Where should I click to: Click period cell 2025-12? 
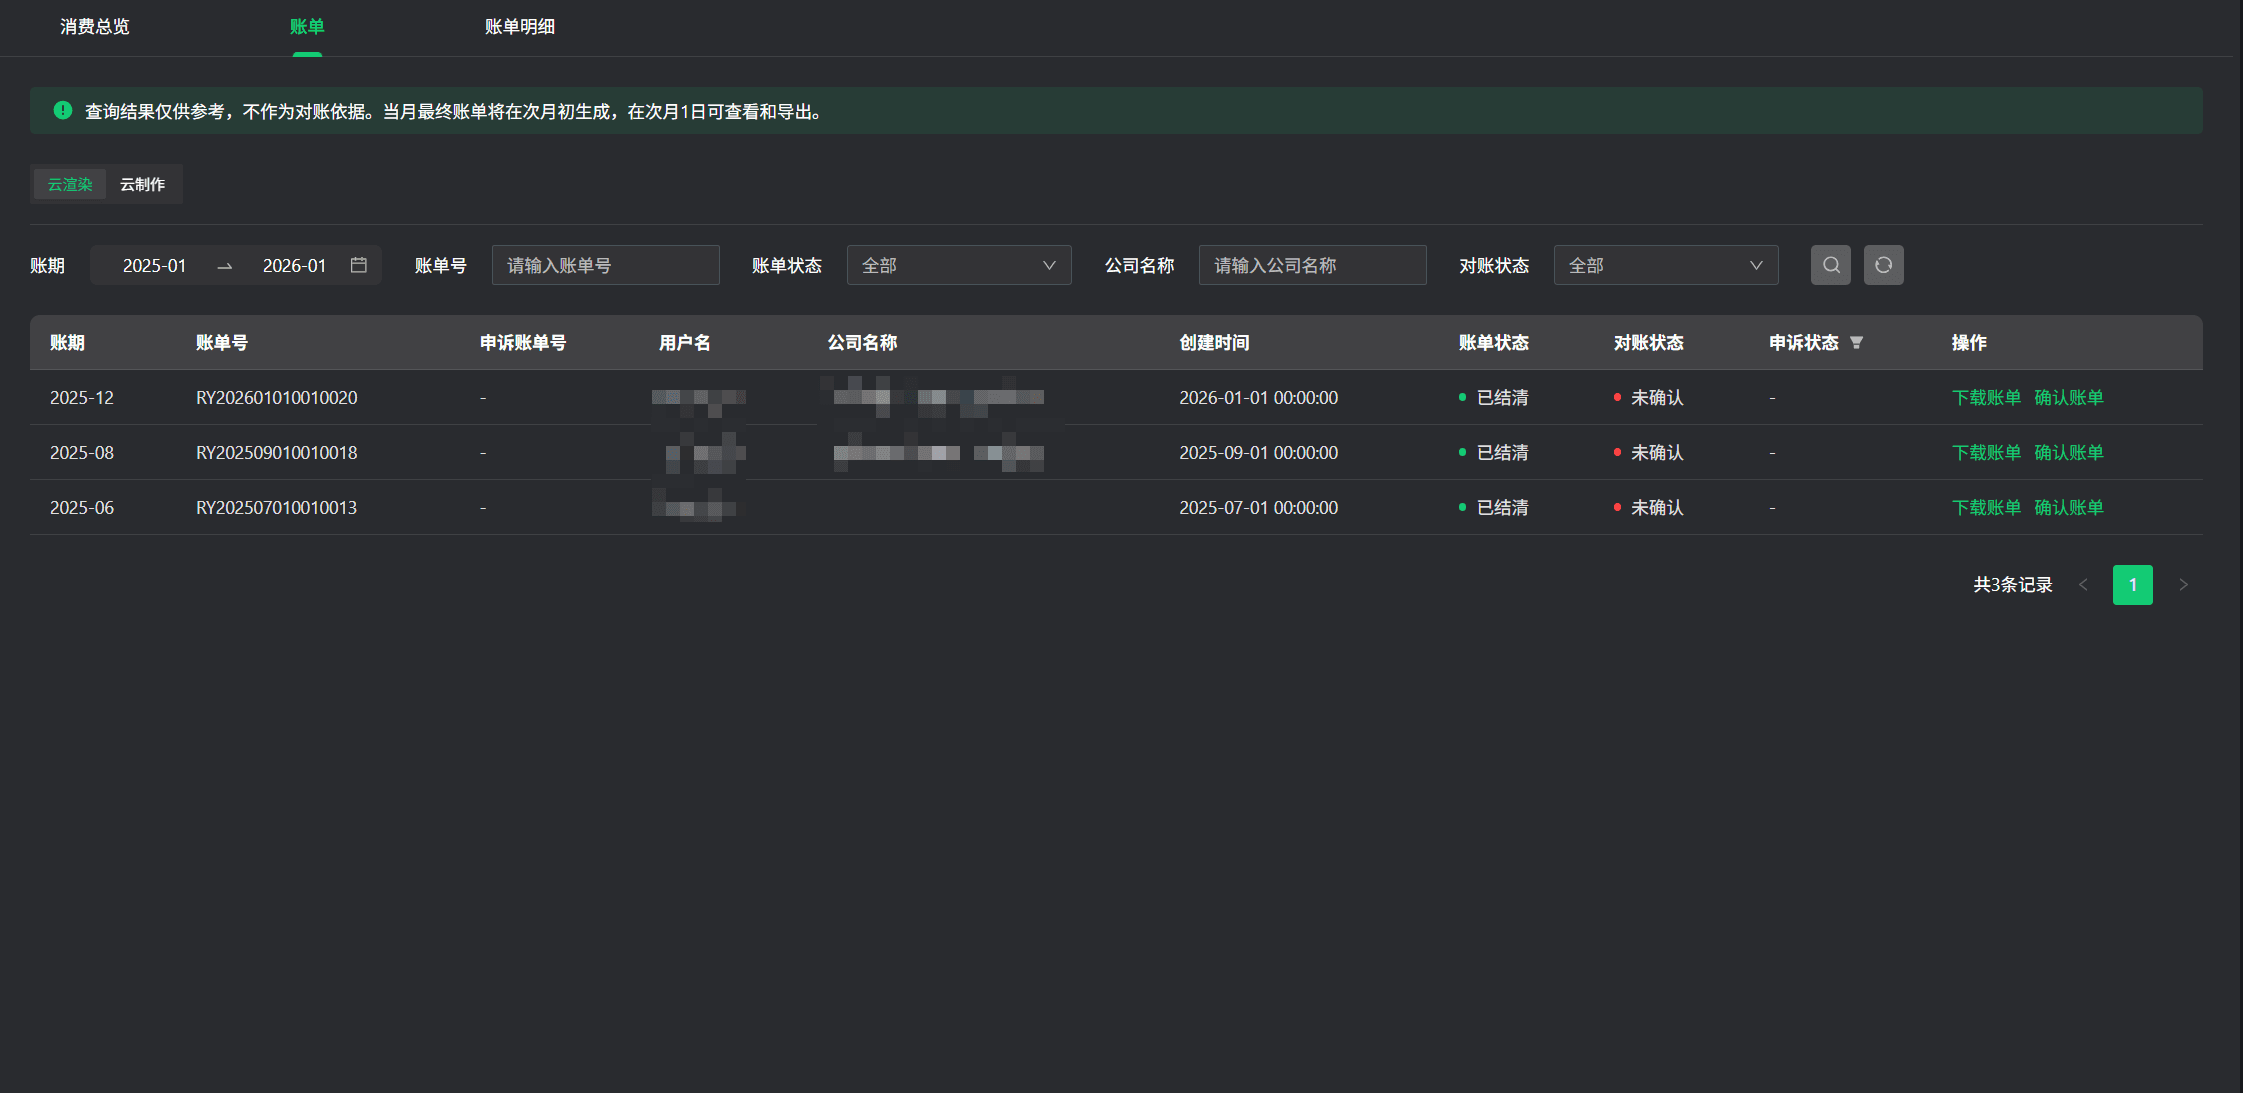click(82, 398)
